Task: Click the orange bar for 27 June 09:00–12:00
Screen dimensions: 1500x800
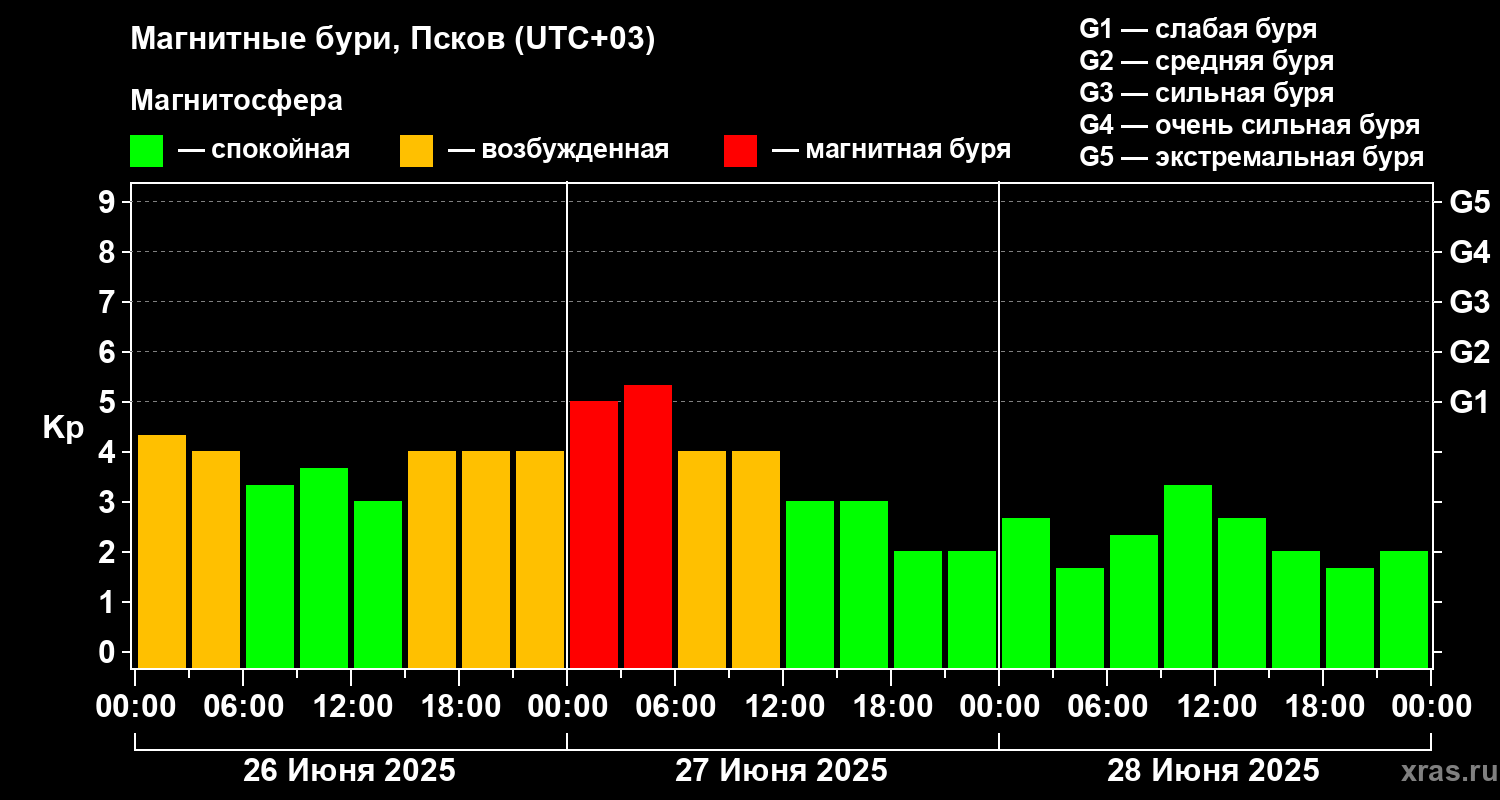Action: pos(756,559)
